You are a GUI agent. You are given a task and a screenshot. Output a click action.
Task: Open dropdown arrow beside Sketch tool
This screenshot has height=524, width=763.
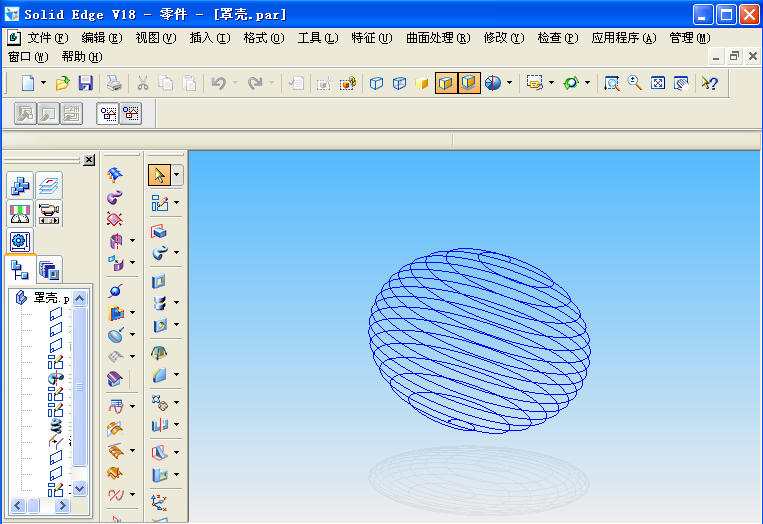click(x=177, y=203)
